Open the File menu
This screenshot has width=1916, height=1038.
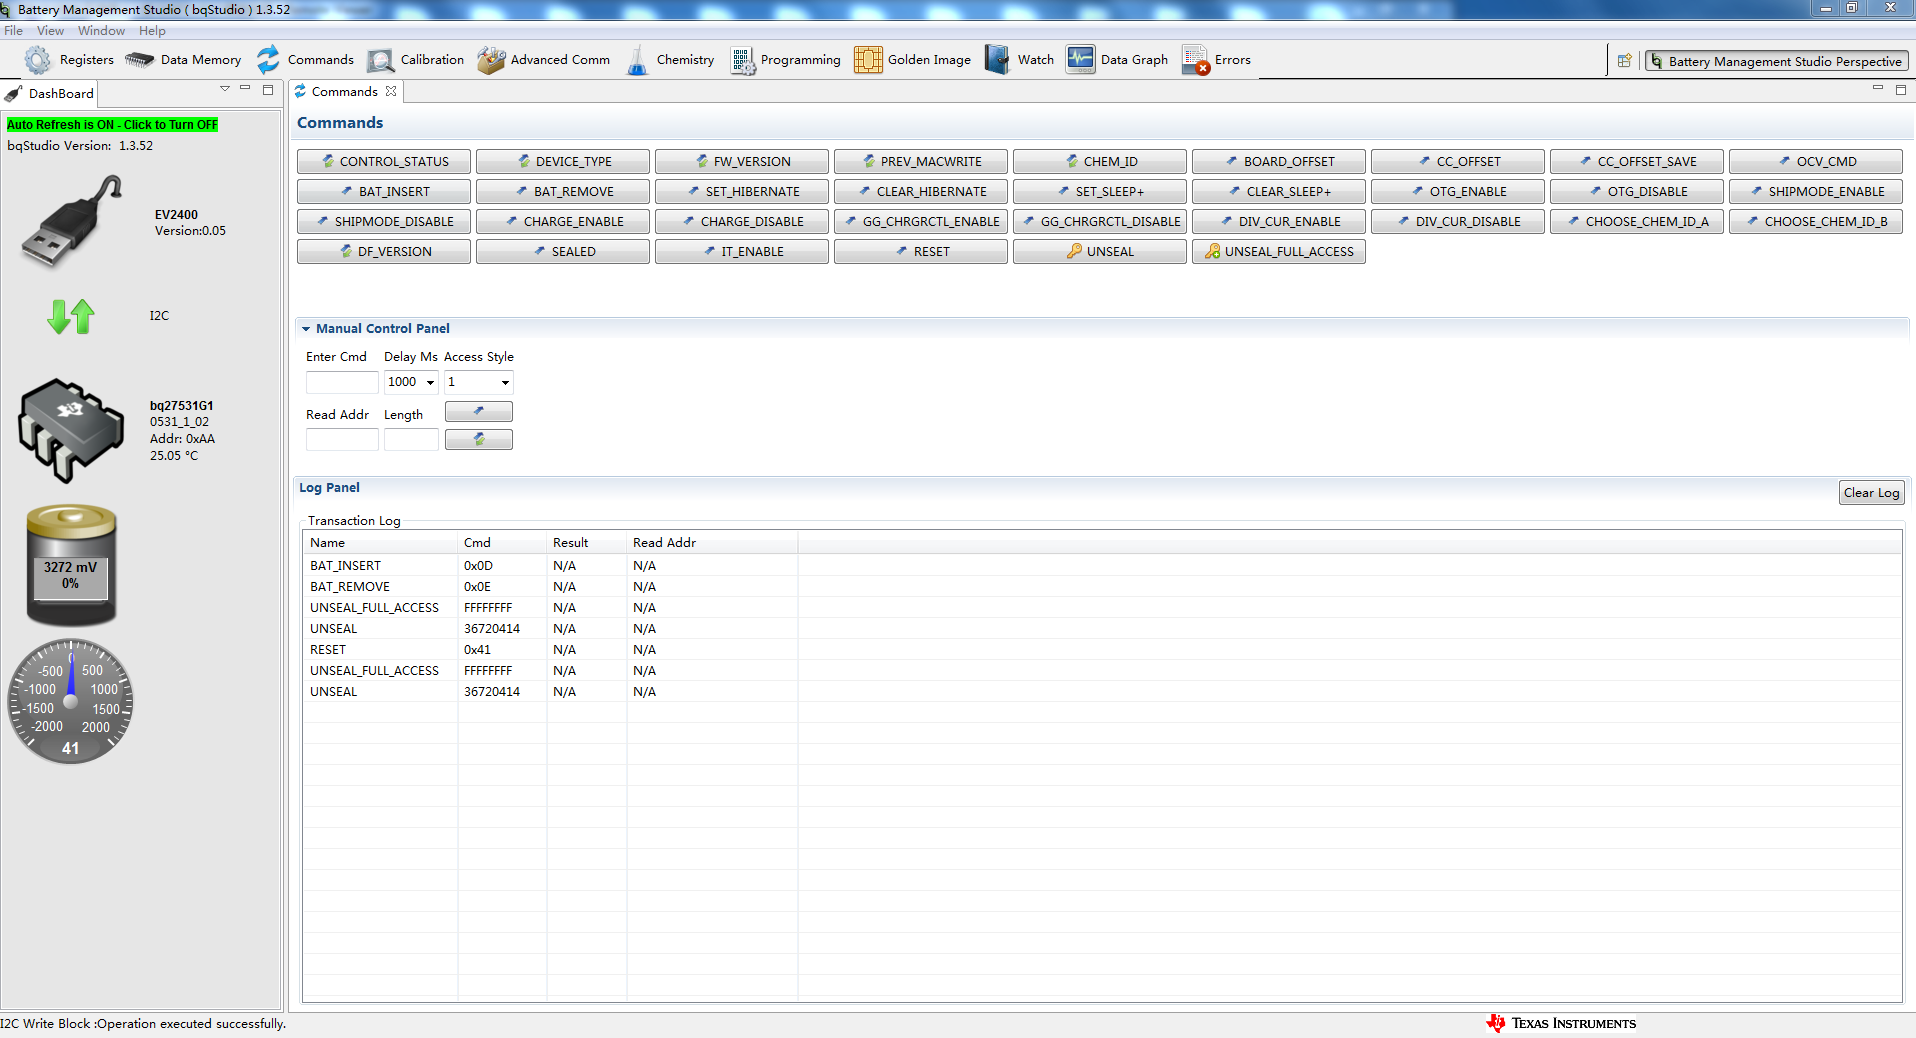[x=13, y=31]
